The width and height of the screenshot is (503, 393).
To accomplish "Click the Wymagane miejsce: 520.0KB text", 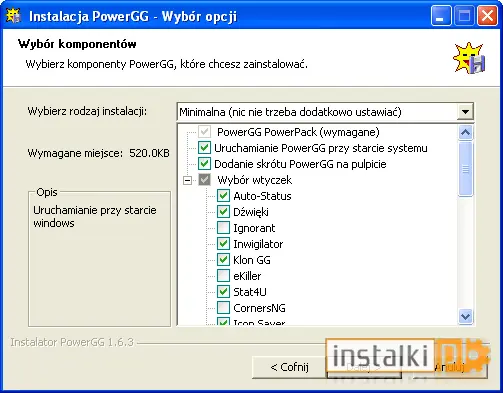I will coord(99,153).
